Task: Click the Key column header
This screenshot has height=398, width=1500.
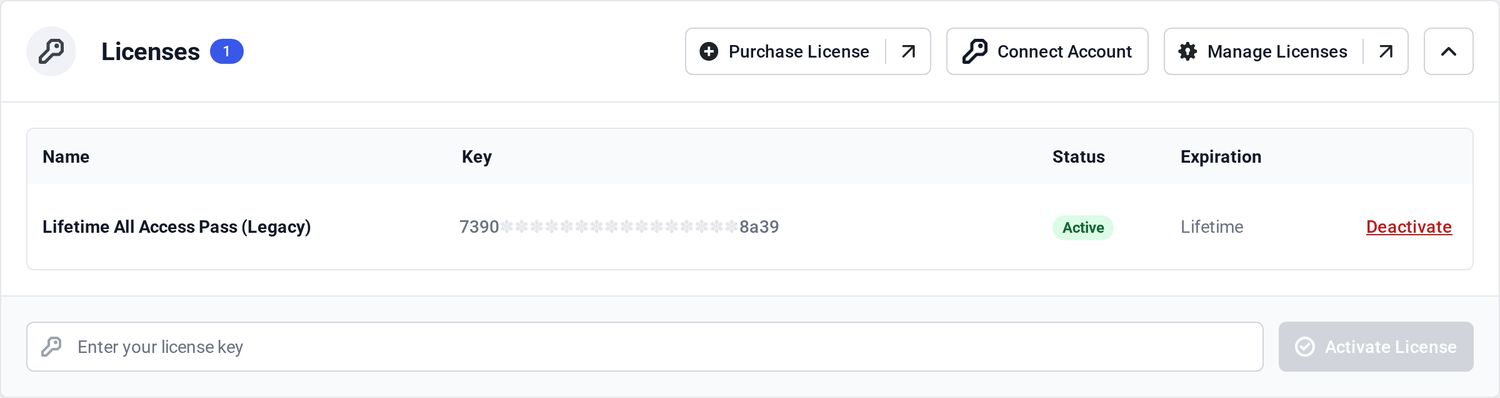Action: point(477,157)
